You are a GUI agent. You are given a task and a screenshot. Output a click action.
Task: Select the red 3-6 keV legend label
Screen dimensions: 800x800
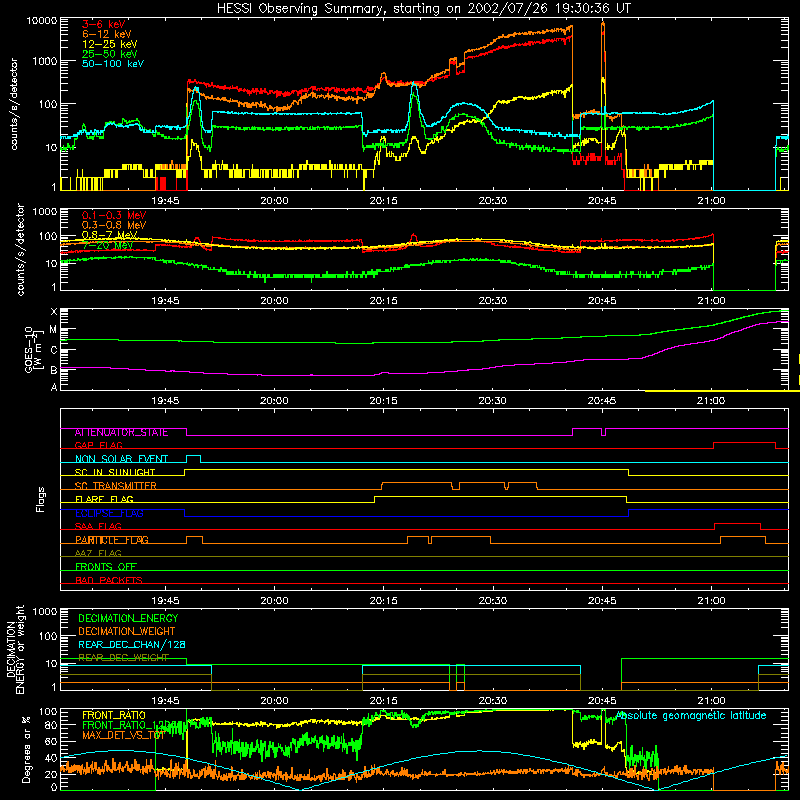coord(103,24)
